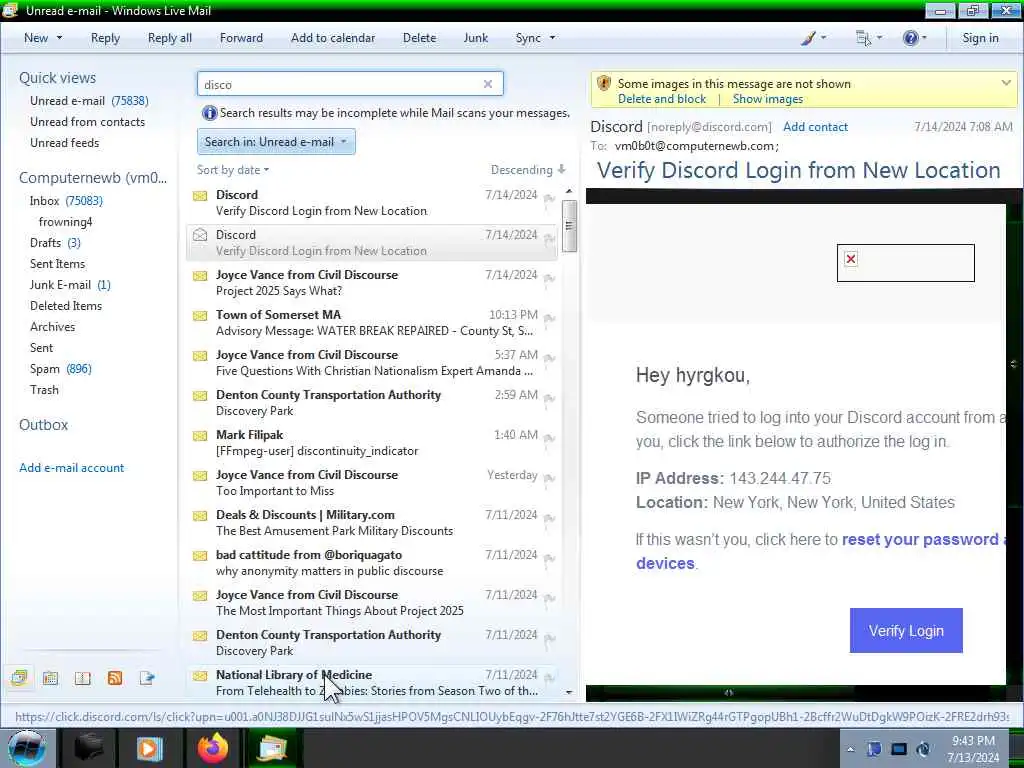The image size is (1024, 768).
Task: Open the media player taskbar icon
Action: click(149, 748)
